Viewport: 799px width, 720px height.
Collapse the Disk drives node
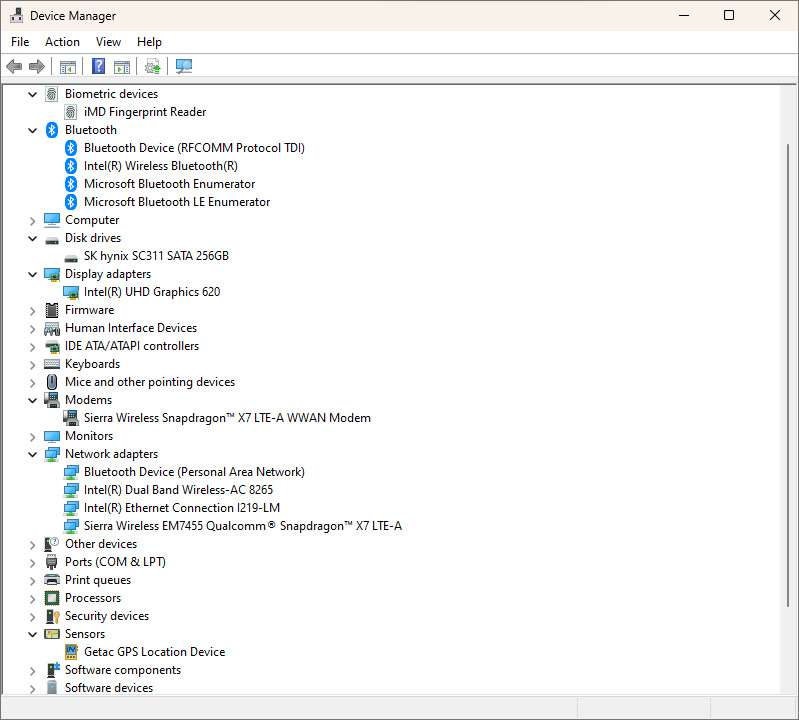(x=33, y=238)
